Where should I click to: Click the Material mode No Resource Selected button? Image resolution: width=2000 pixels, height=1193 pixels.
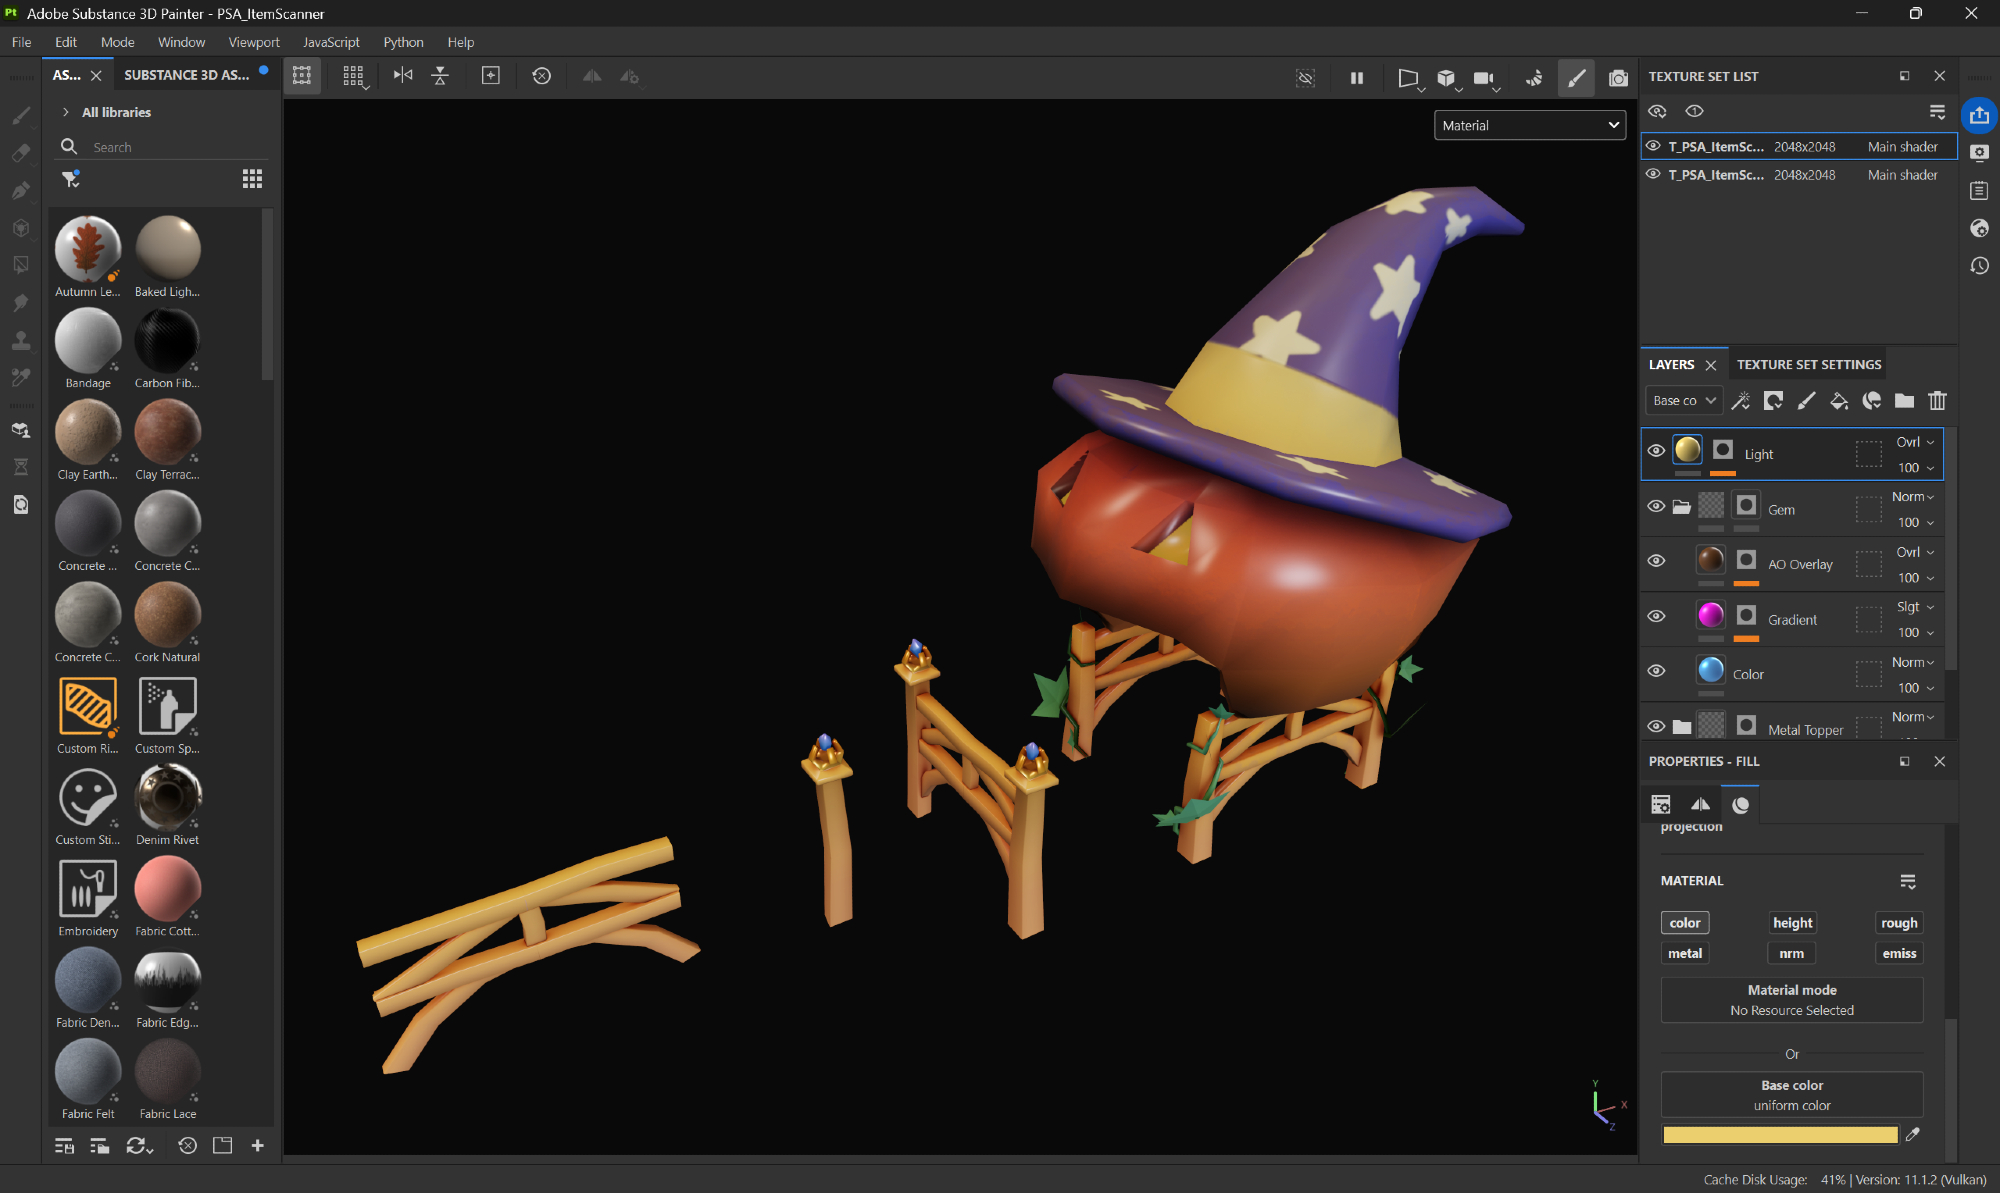(1791, 1000)
